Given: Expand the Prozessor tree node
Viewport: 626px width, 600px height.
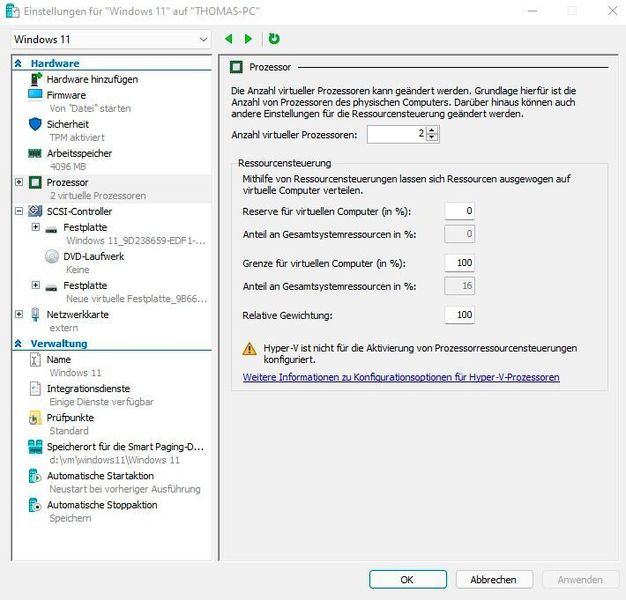Looking at the screenshot, I should click(19, 182).
